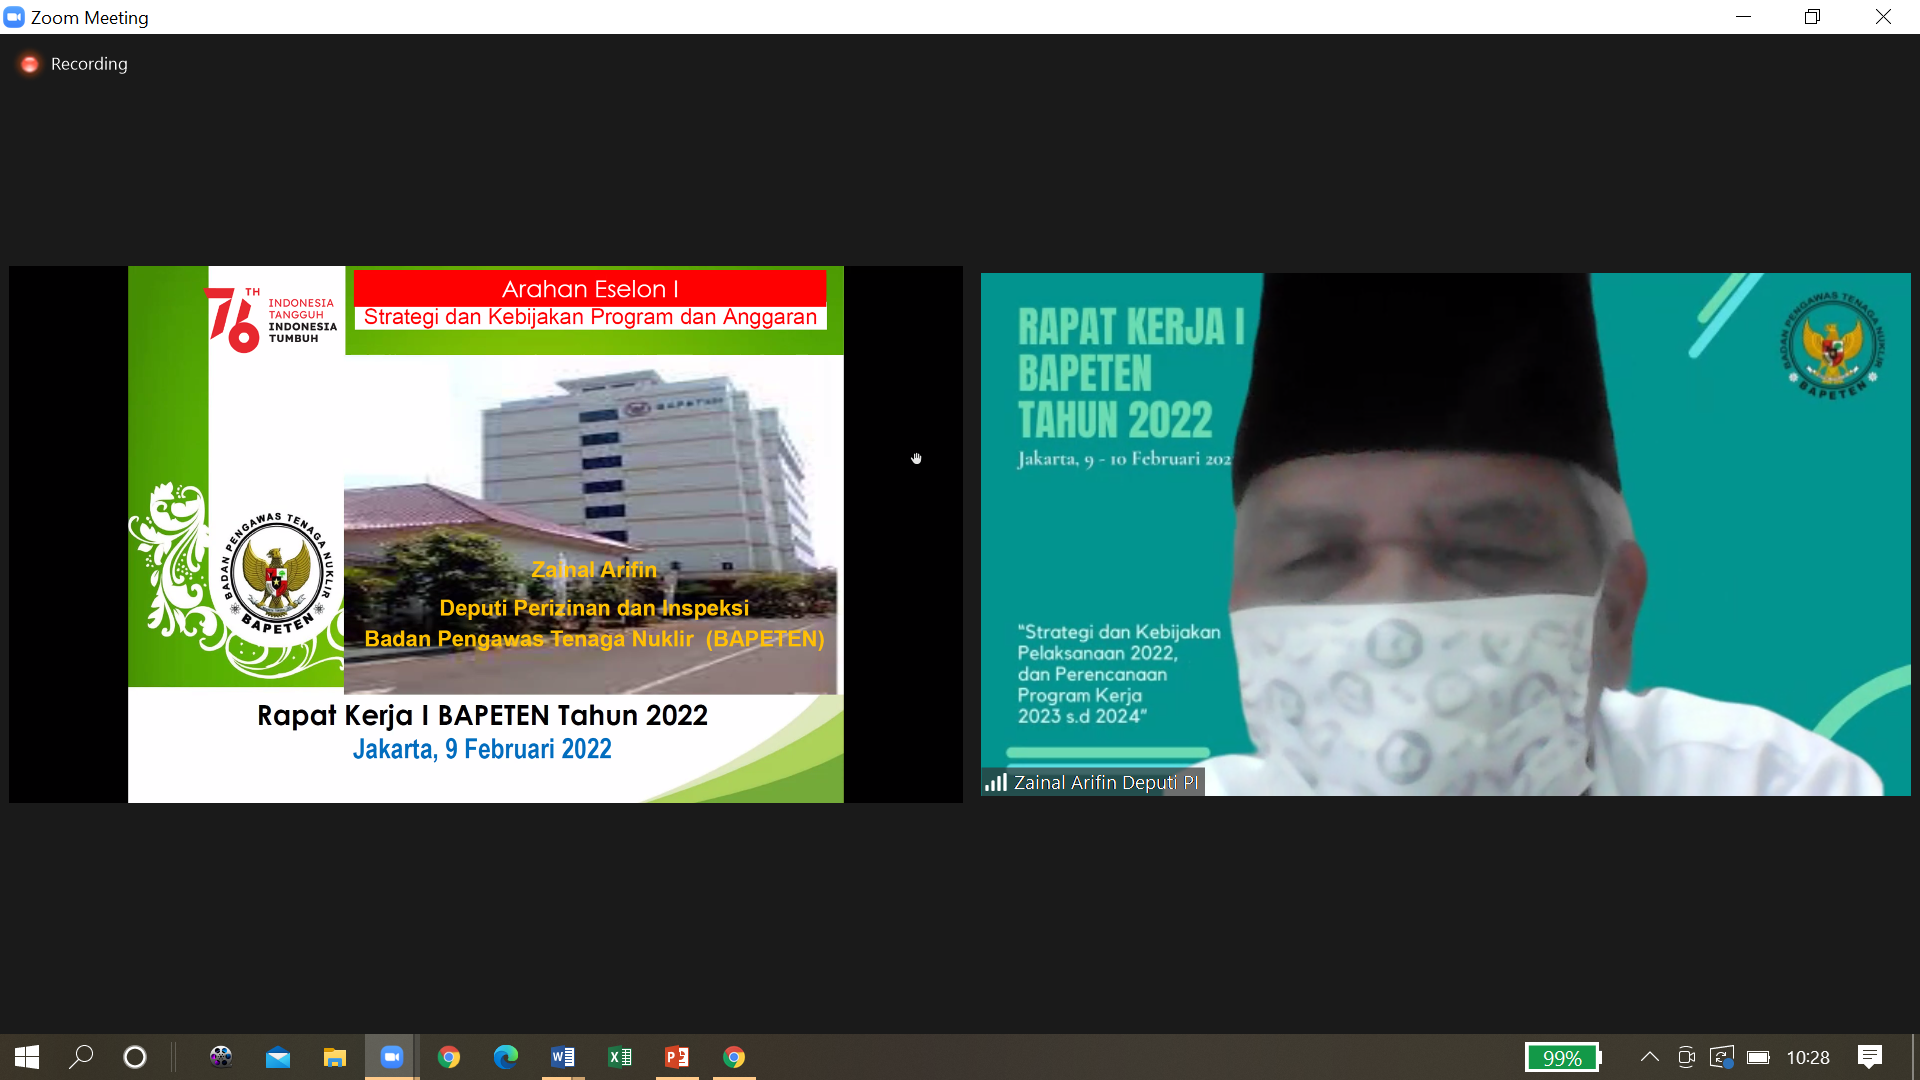Expand the hidden system tray icons
The height and width of the screenshot is (1080, 1920).
[x=1650, y=1057]
